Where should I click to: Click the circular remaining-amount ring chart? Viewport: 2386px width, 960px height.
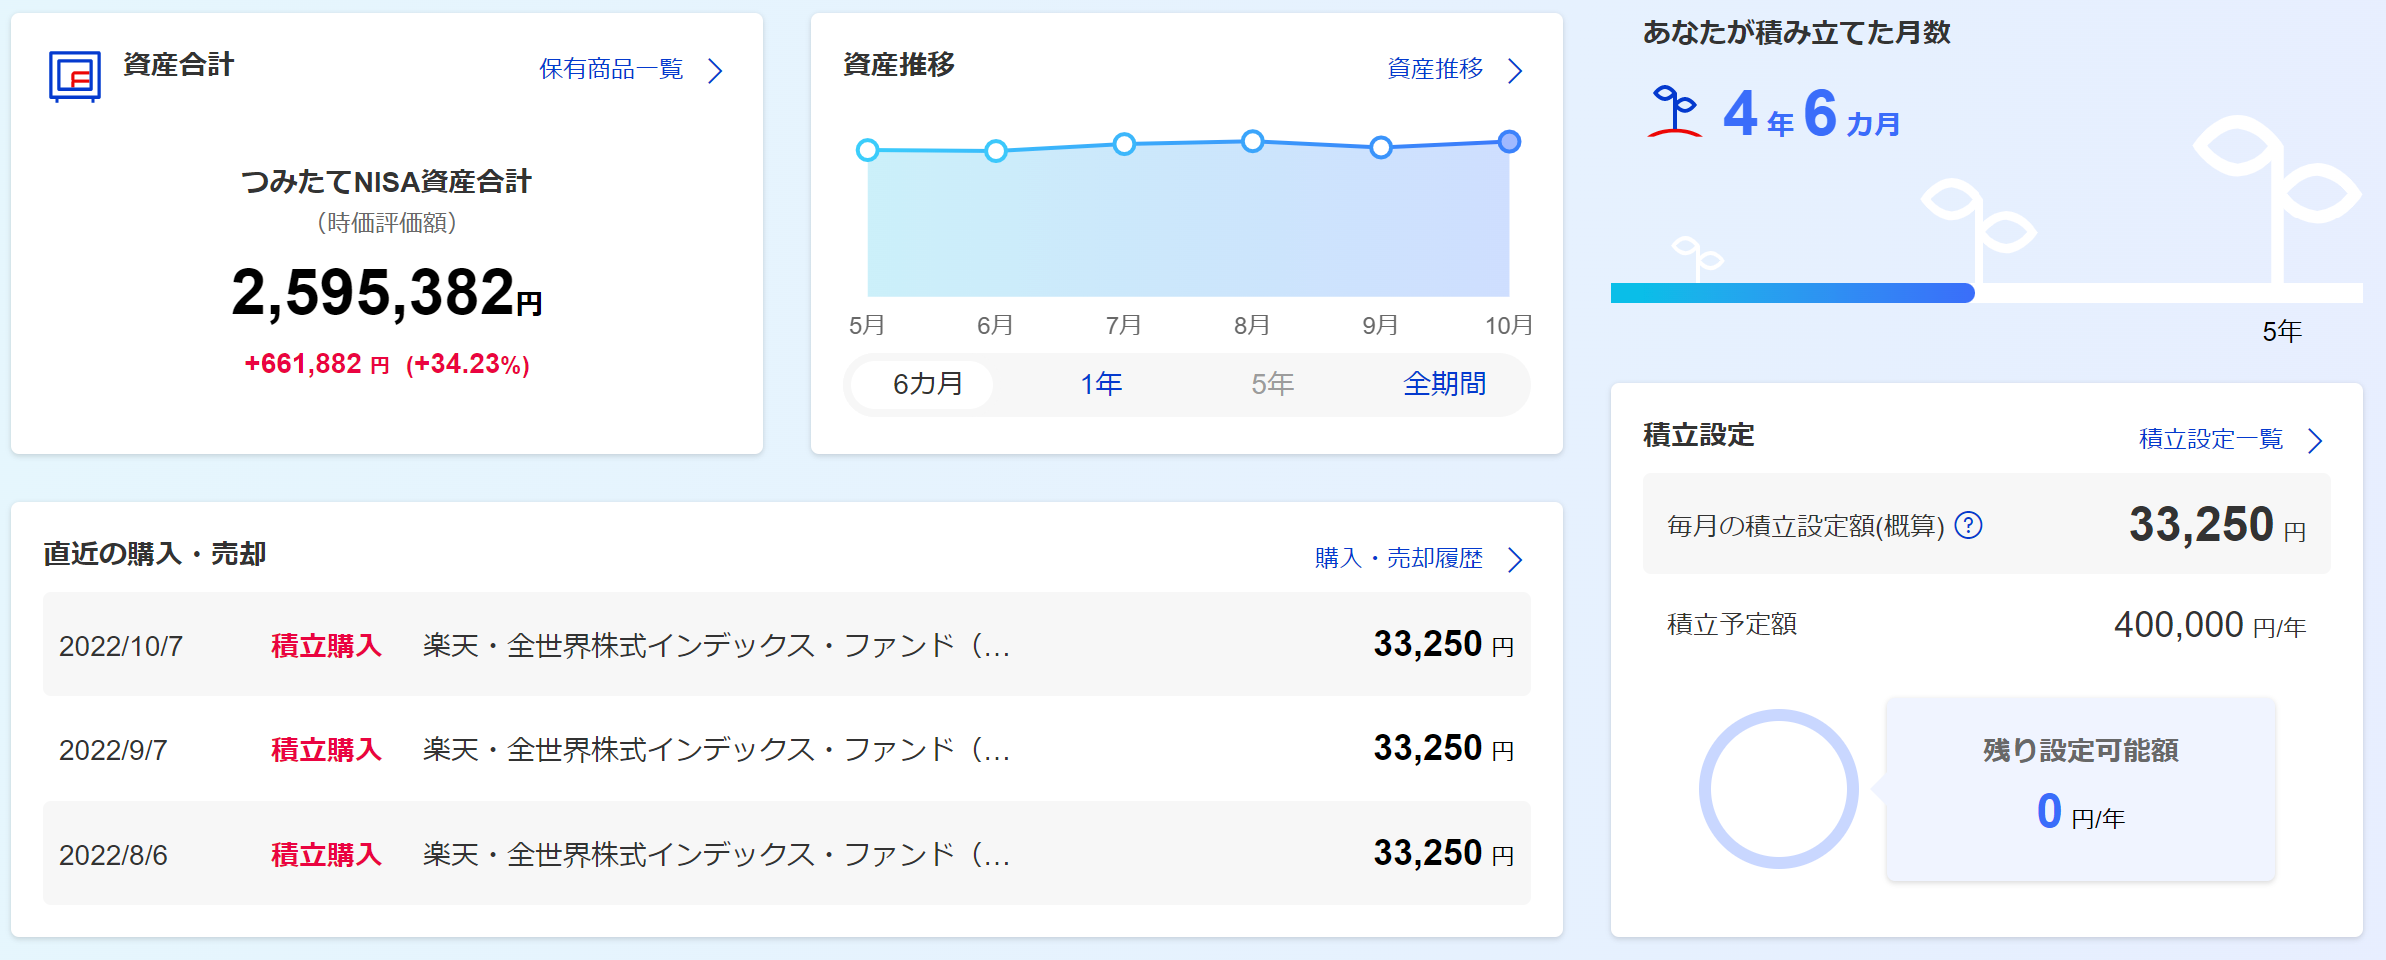point(1778,789)
